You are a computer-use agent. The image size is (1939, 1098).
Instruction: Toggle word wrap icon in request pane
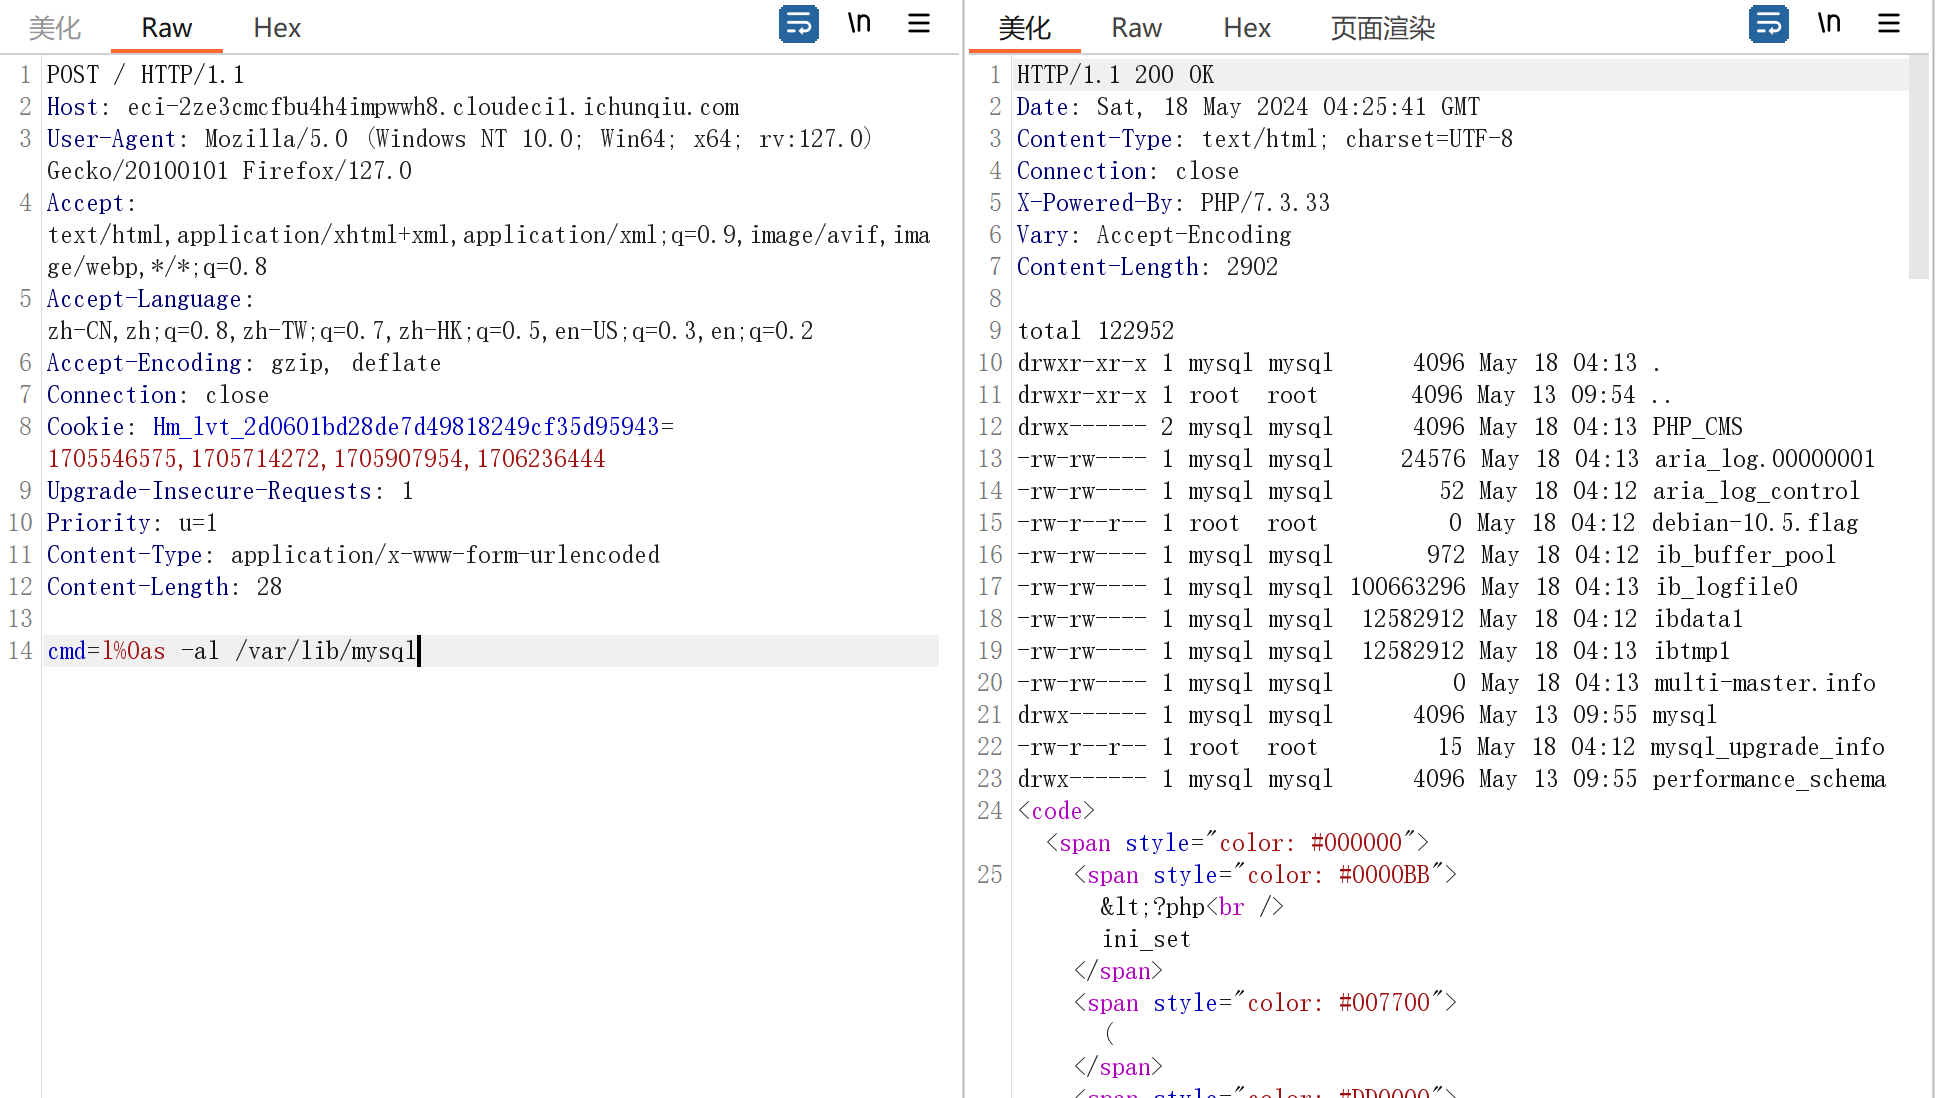point(799,24)
